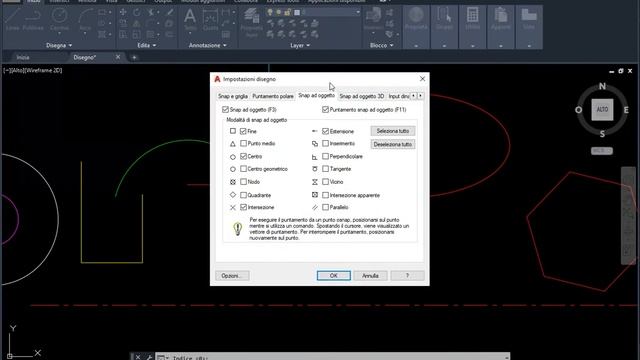The image size is (640, 360).
Task: Switch to Snap ad oggetto 3D tab
Action: (362, 96)
